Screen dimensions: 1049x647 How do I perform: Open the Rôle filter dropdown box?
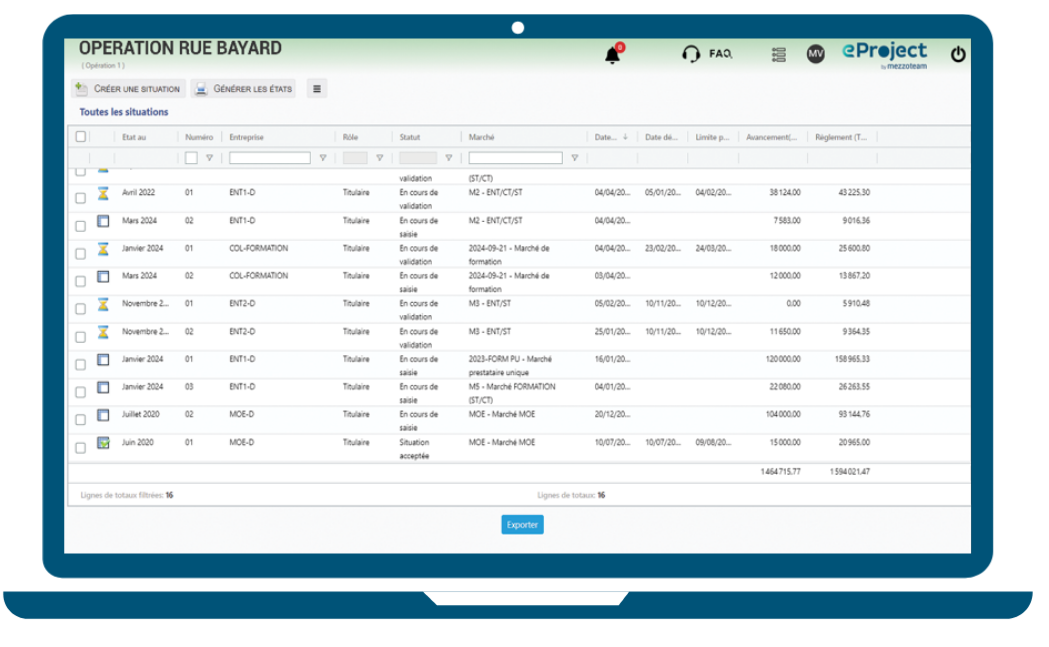pos(355,158)
